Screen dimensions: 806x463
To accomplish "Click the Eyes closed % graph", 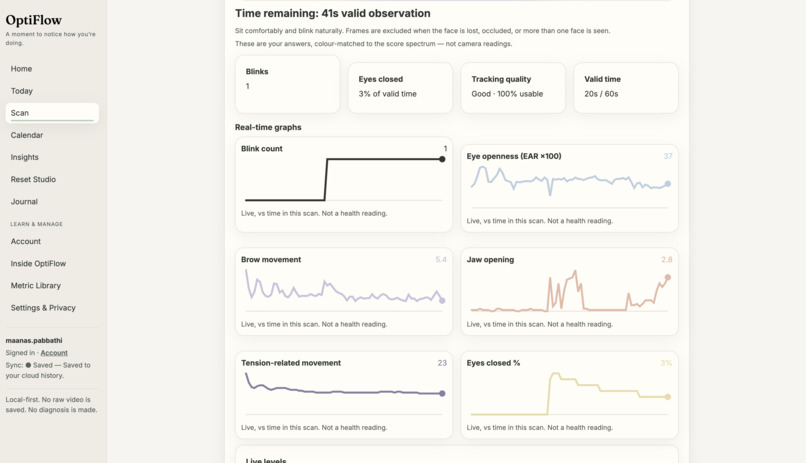I will (x=570, y=395).
